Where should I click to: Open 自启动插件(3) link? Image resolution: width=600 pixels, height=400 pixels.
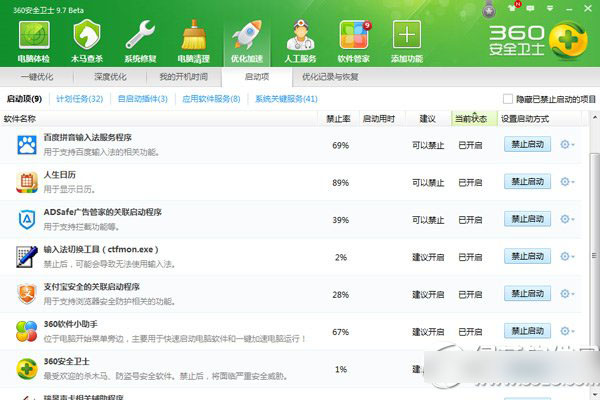[143, 99]
